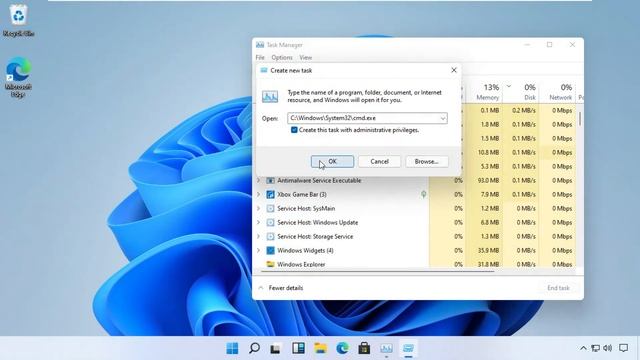Screen dimensions: 640x360
Task: Click 93.0 MB memory cell
Action: click(488, 180)
